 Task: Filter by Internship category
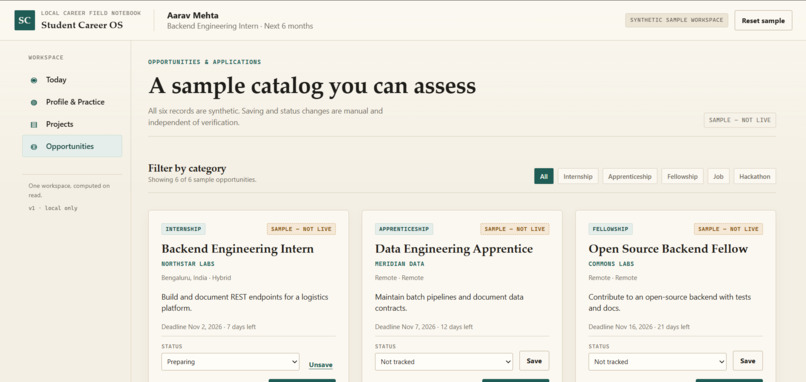[578, 176]
